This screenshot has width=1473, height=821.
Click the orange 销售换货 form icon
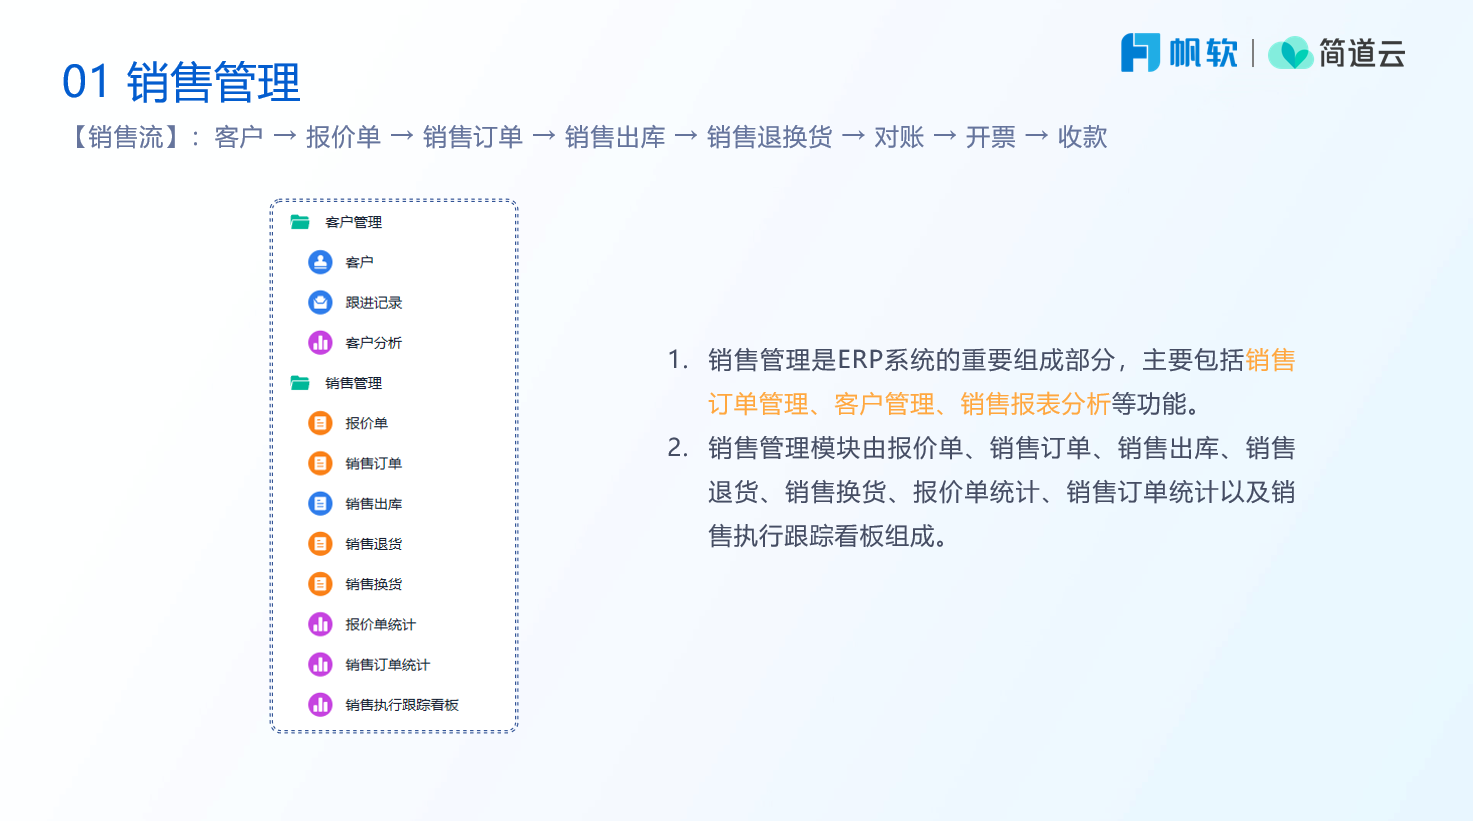point(320,584)
